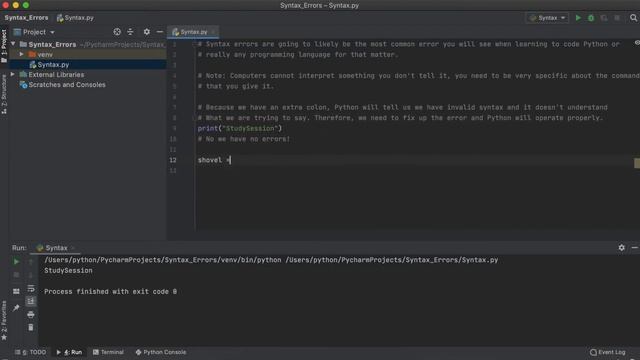Viewport: 640px width, 360px height.
Task: Click the 'shovel' text on line 12
Action: (x=210, y=160)
